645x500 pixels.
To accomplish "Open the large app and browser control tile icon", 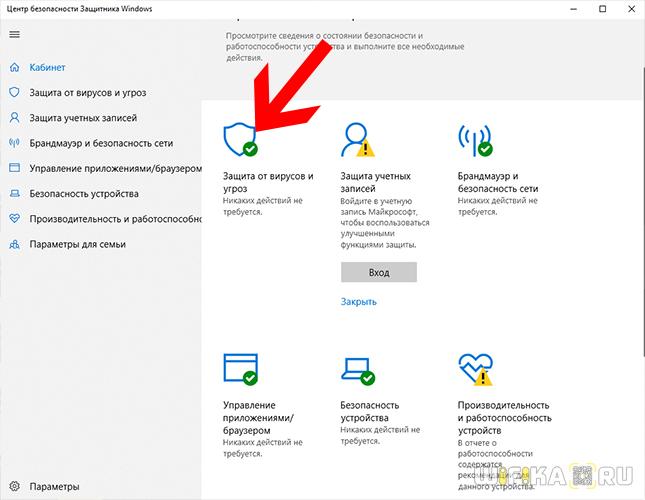I will (x=241, y=369).
